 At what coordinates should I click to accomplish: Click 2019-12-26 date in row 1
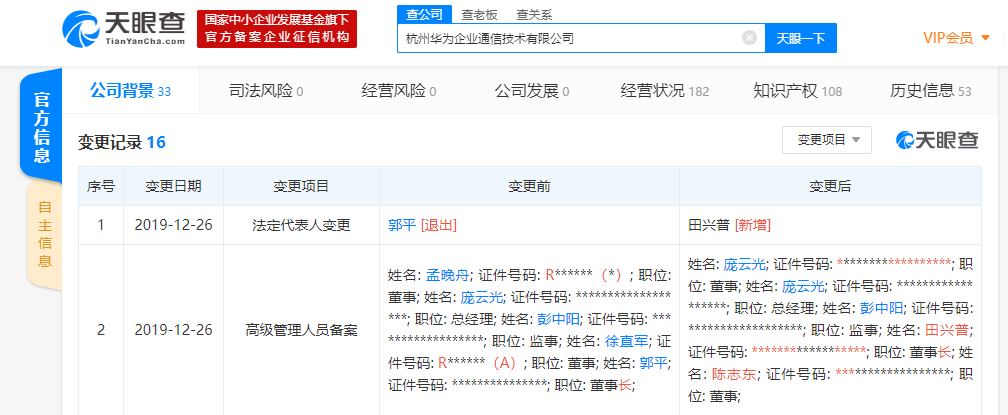(173, 225)
